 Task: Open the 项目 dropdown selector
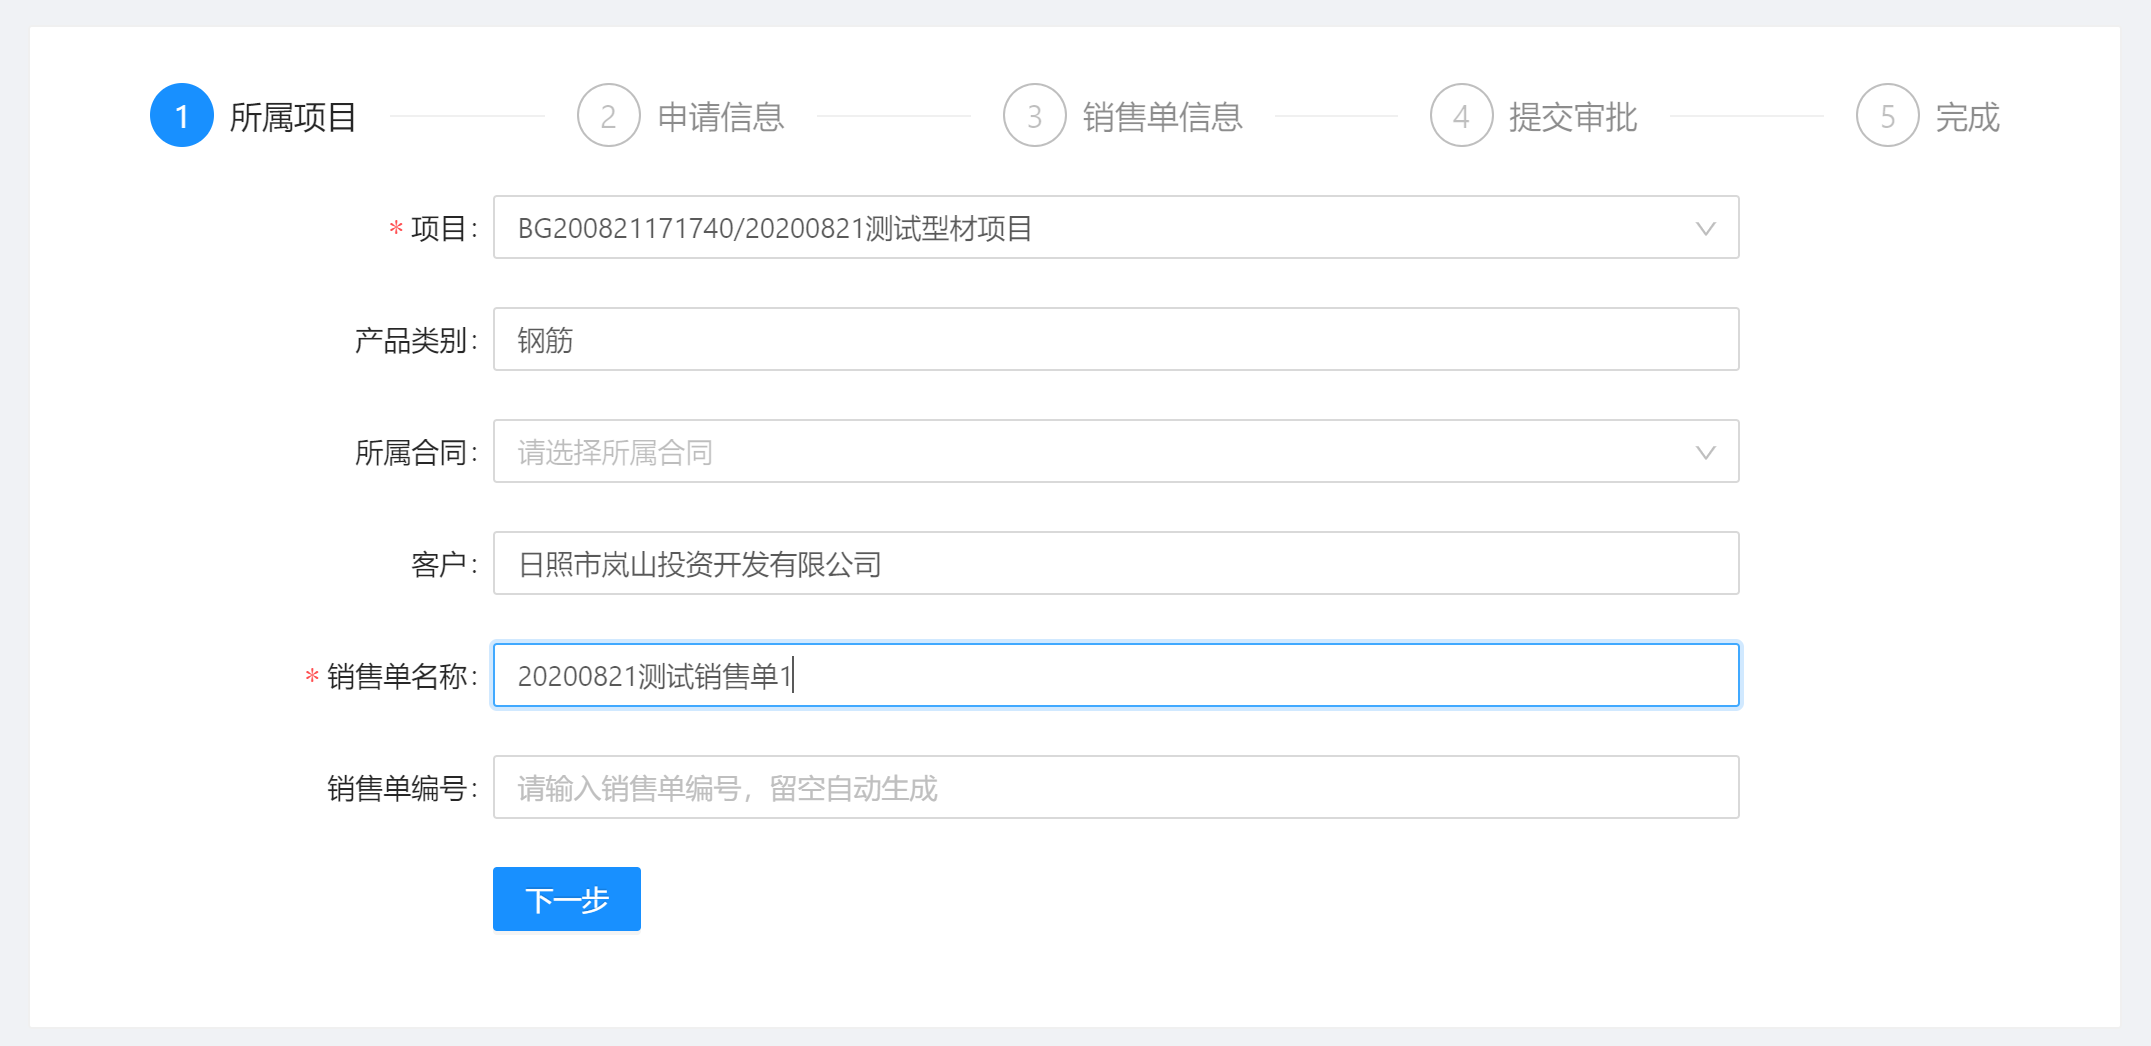pyautogui.click(x=1116, y=228)
